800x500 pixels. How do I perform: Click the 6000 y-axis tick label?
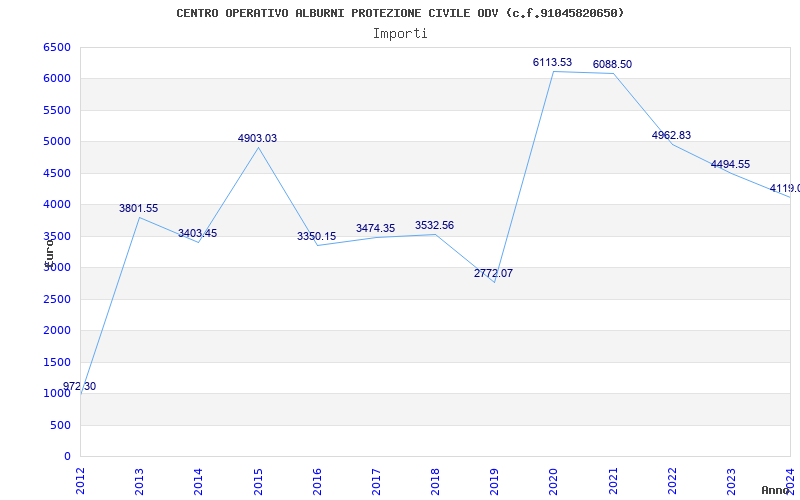tap(57, 79)
